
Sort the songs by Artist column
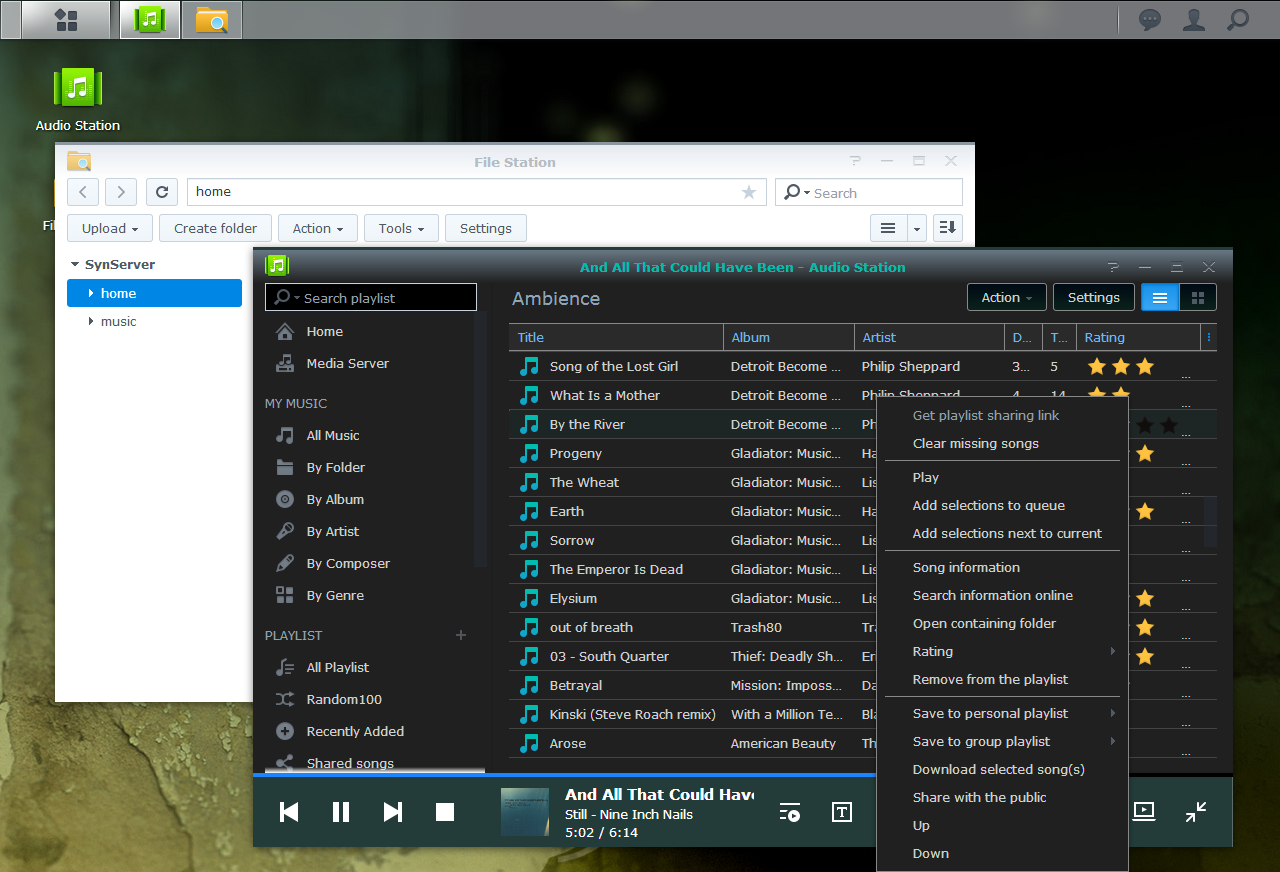929,337
